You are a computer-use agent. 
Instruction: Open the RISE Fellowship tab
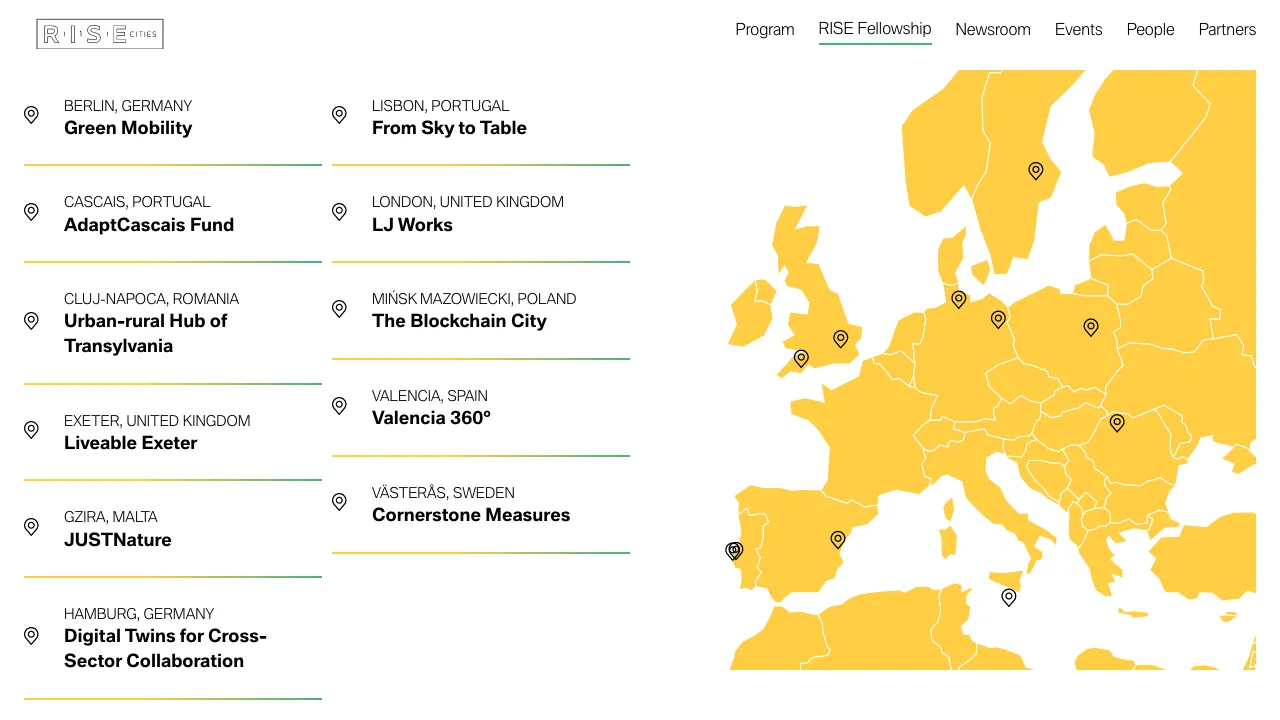874,29
